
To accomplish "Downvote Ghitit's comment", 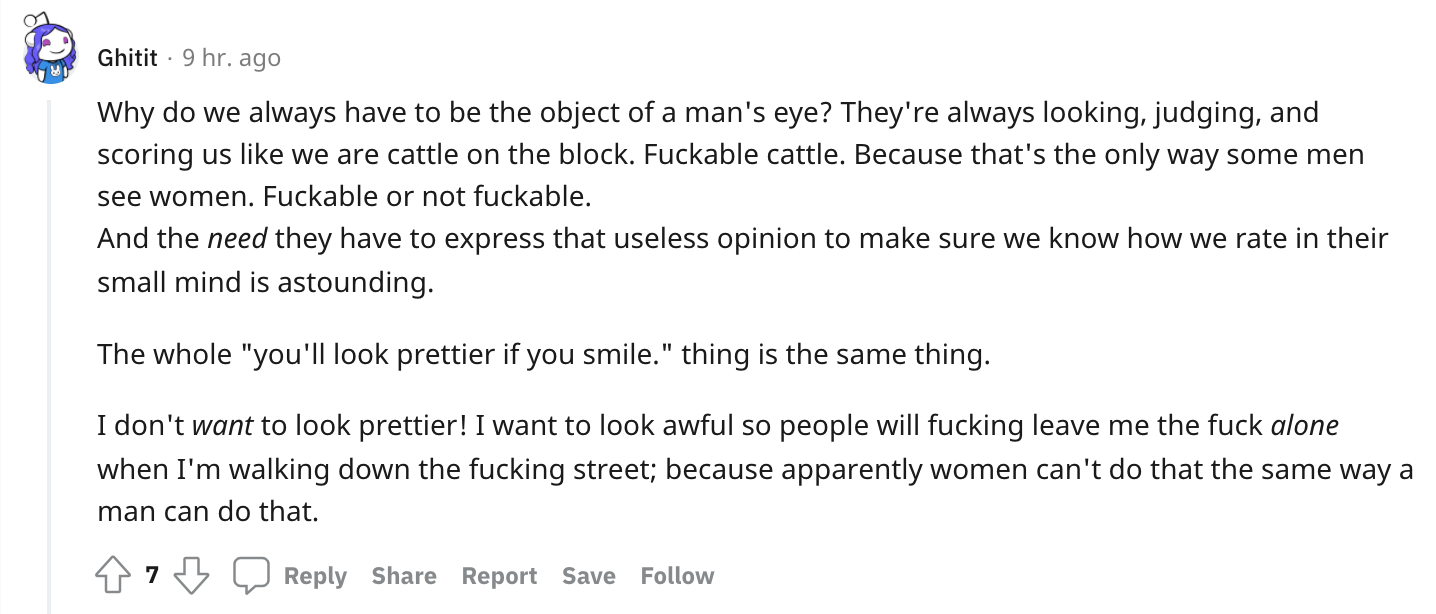I will (x=191, y=576).
